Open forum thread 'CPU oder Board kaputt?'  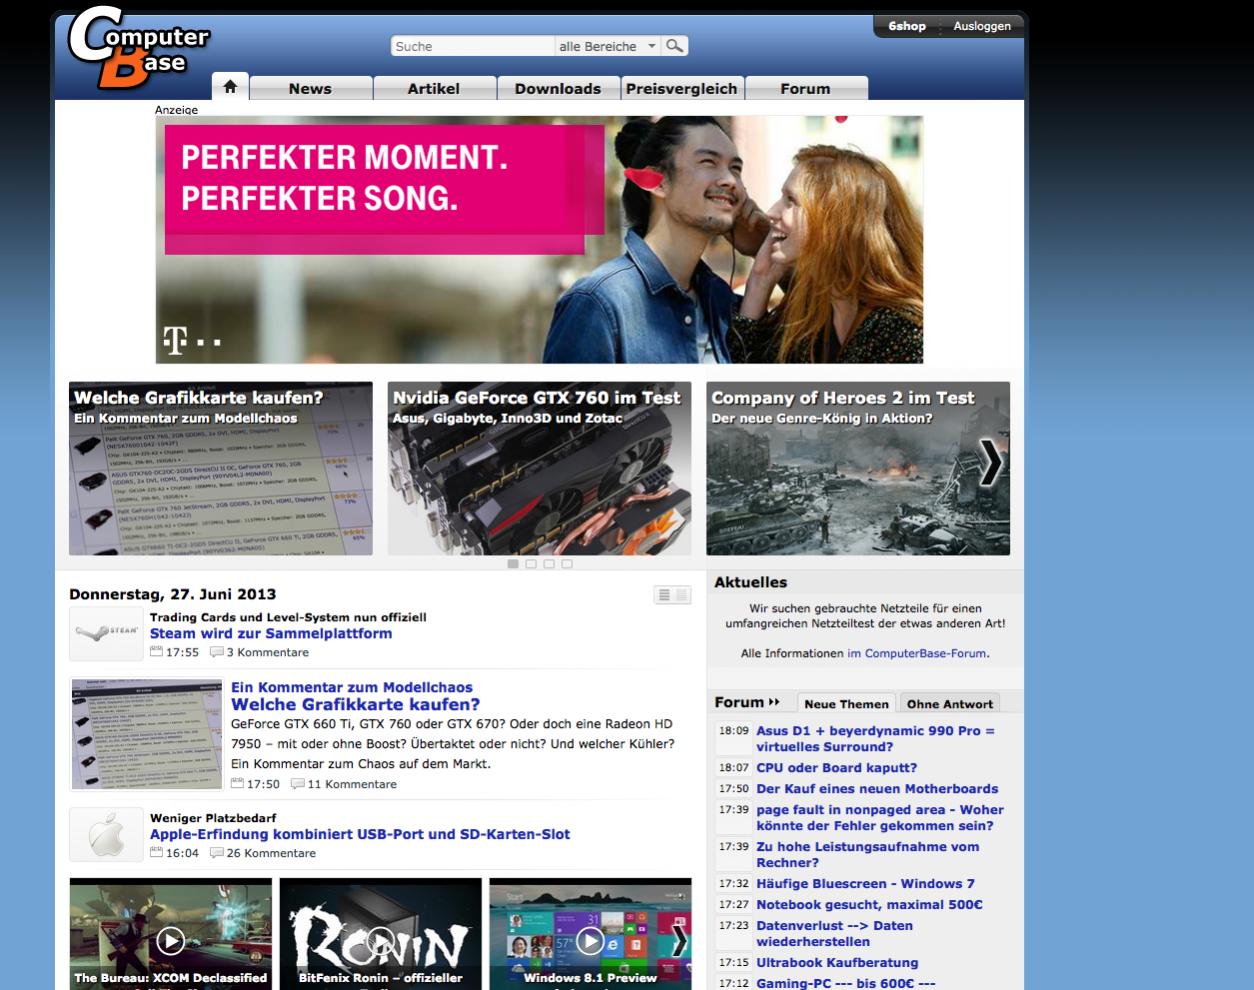coord(836,768)
